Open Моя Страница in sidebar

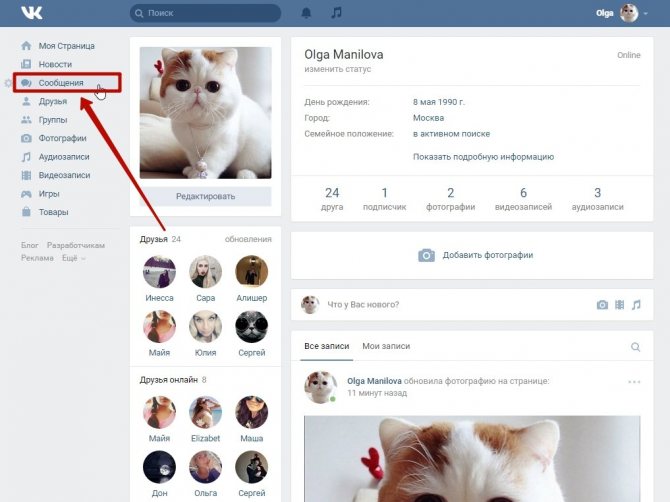67,46
